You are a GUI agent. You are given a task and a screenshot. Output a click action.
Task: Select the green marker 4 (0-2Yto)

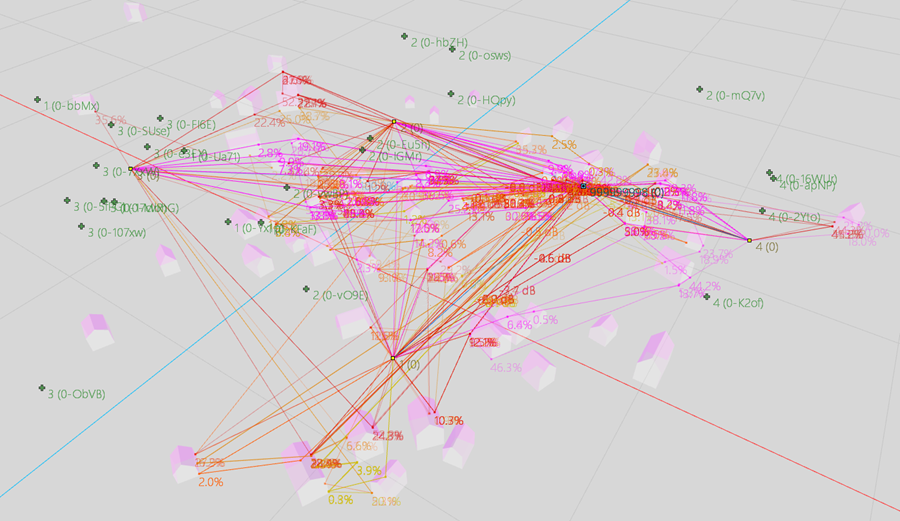[x=762, y=211]
